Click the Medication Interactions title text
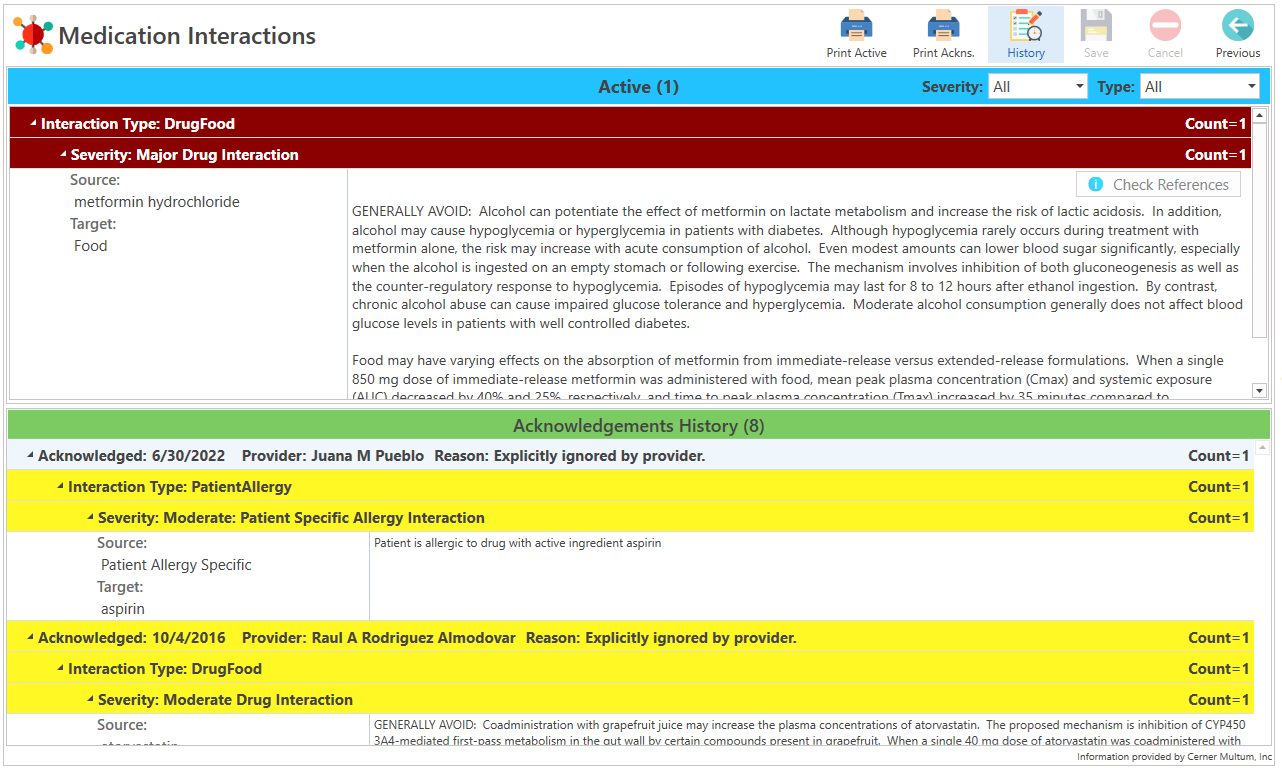Image resolution: width=1282 pixels, height=768 pixels. point(187,36)
